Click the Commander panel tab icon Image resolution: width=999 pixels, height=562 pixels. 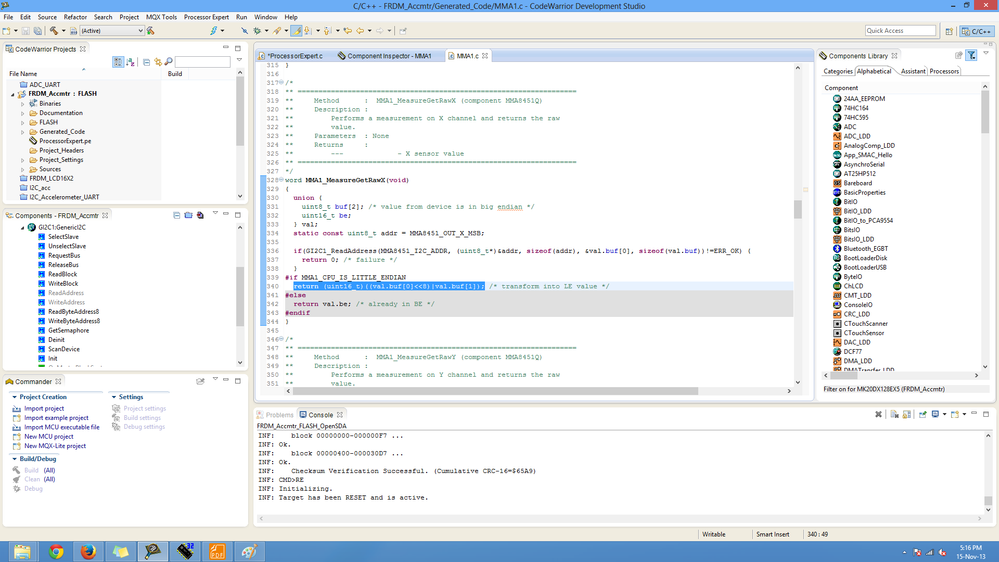10,382
